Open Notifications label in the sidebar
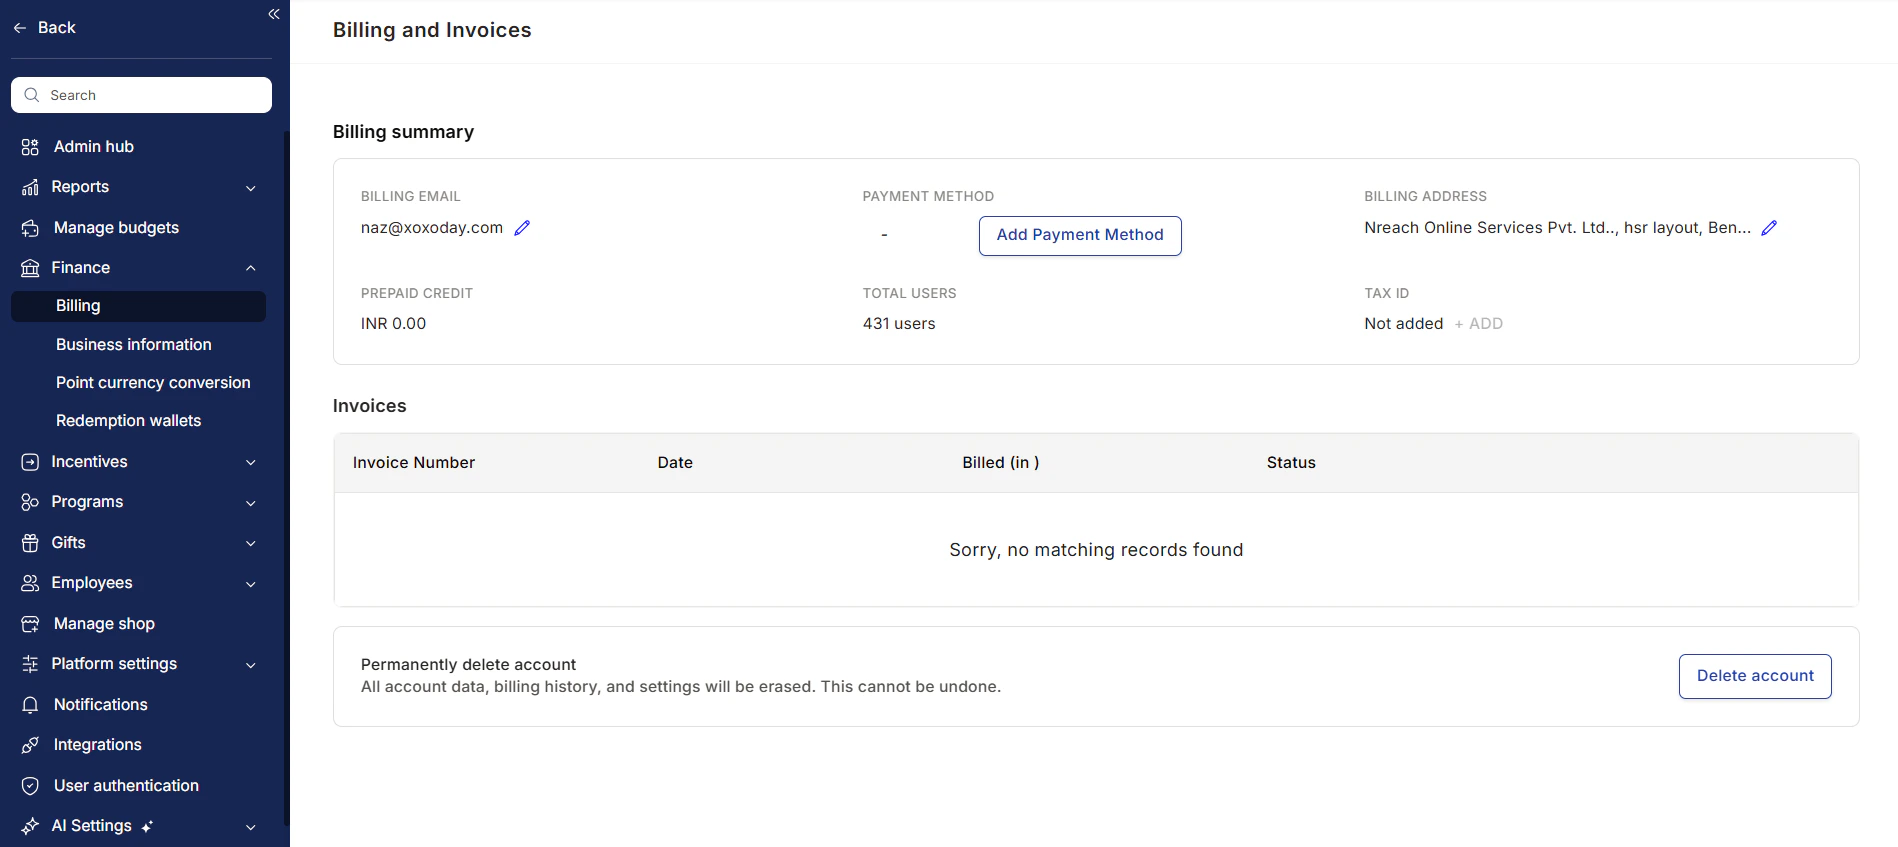The image size is (1898, 847). [101, 704]
